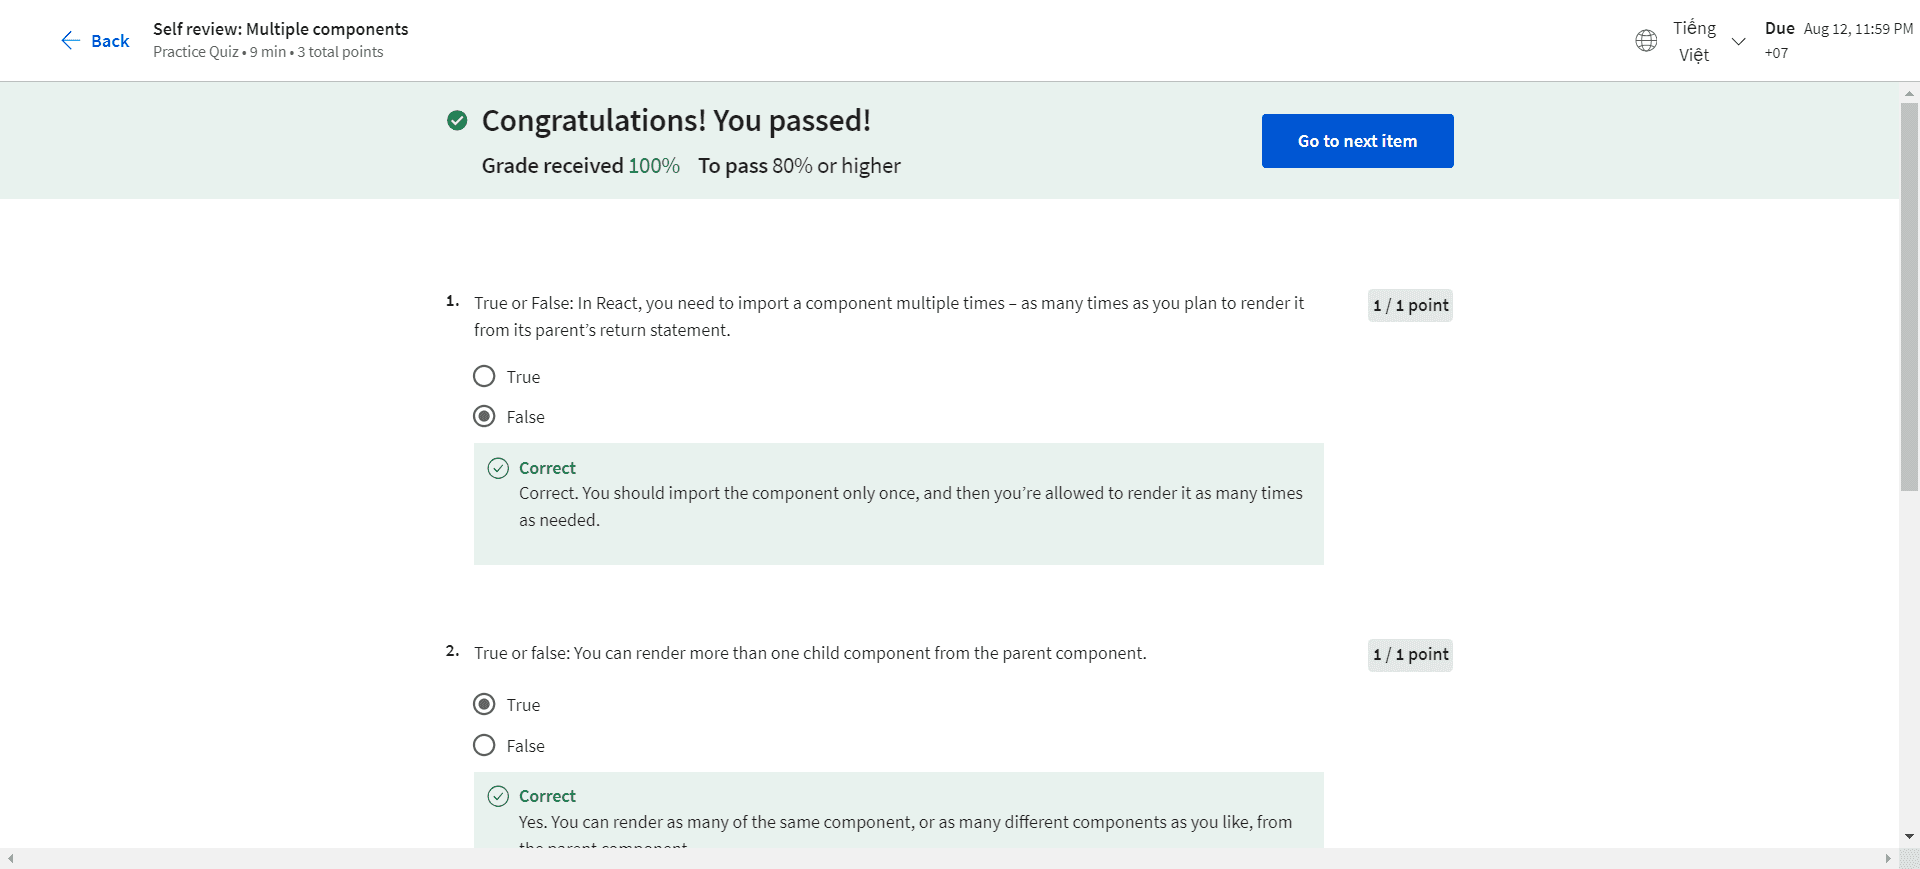Expand the language dropdown chevron

pyautogui.click(x=1739, y=41)
